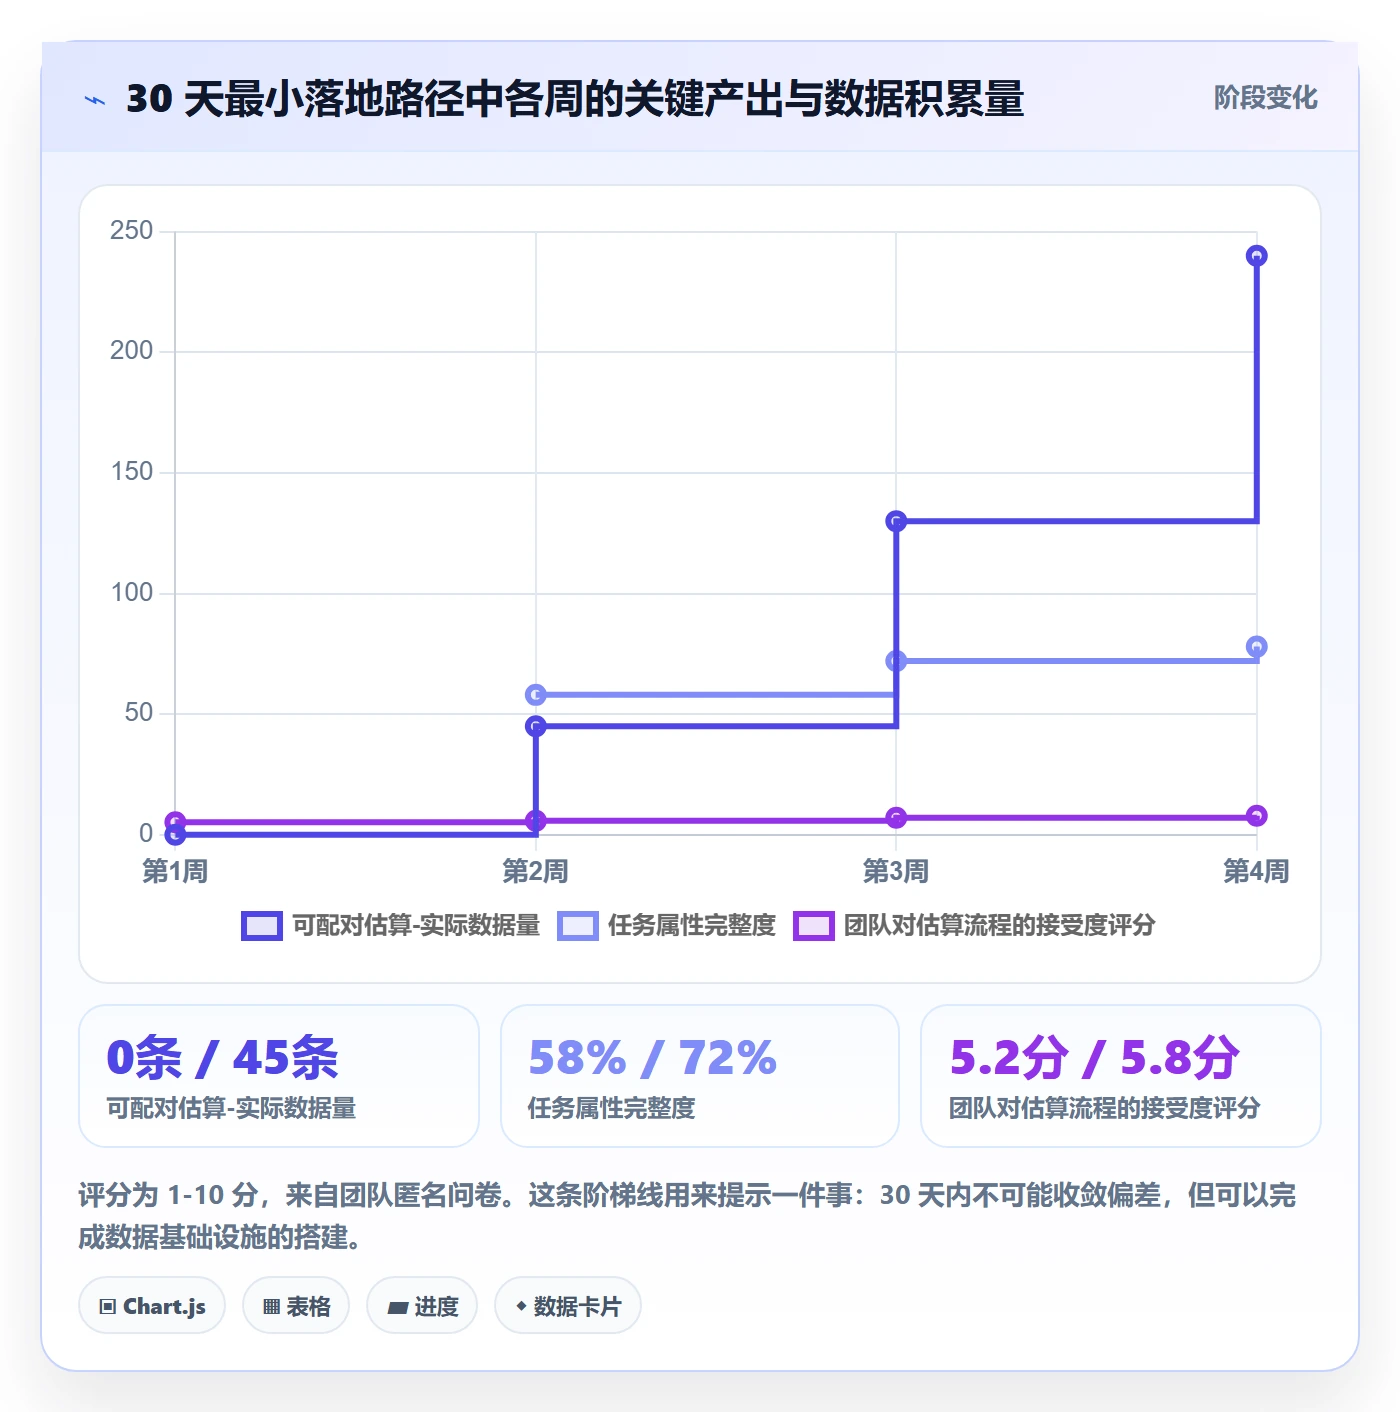
Task: Click the lightning icon beside the title
Action: point(95,100)
